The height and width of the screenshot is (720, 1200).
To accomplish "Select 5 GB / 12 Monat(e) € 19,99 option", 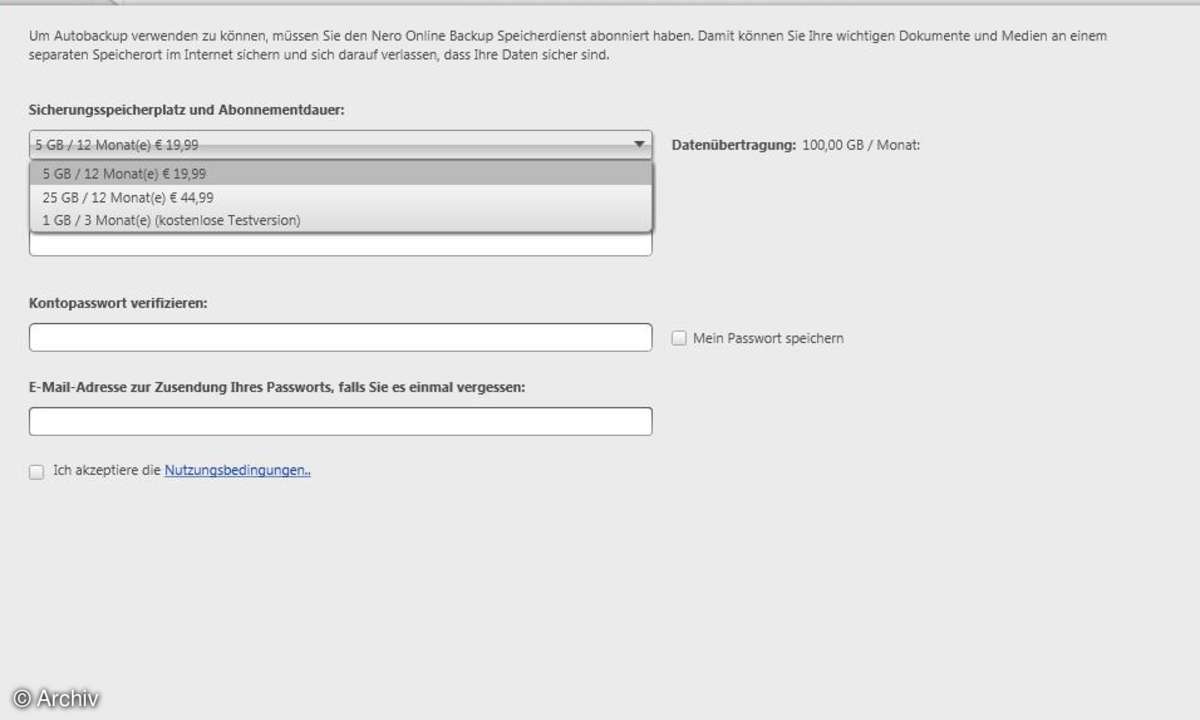I will pos(341,173).
